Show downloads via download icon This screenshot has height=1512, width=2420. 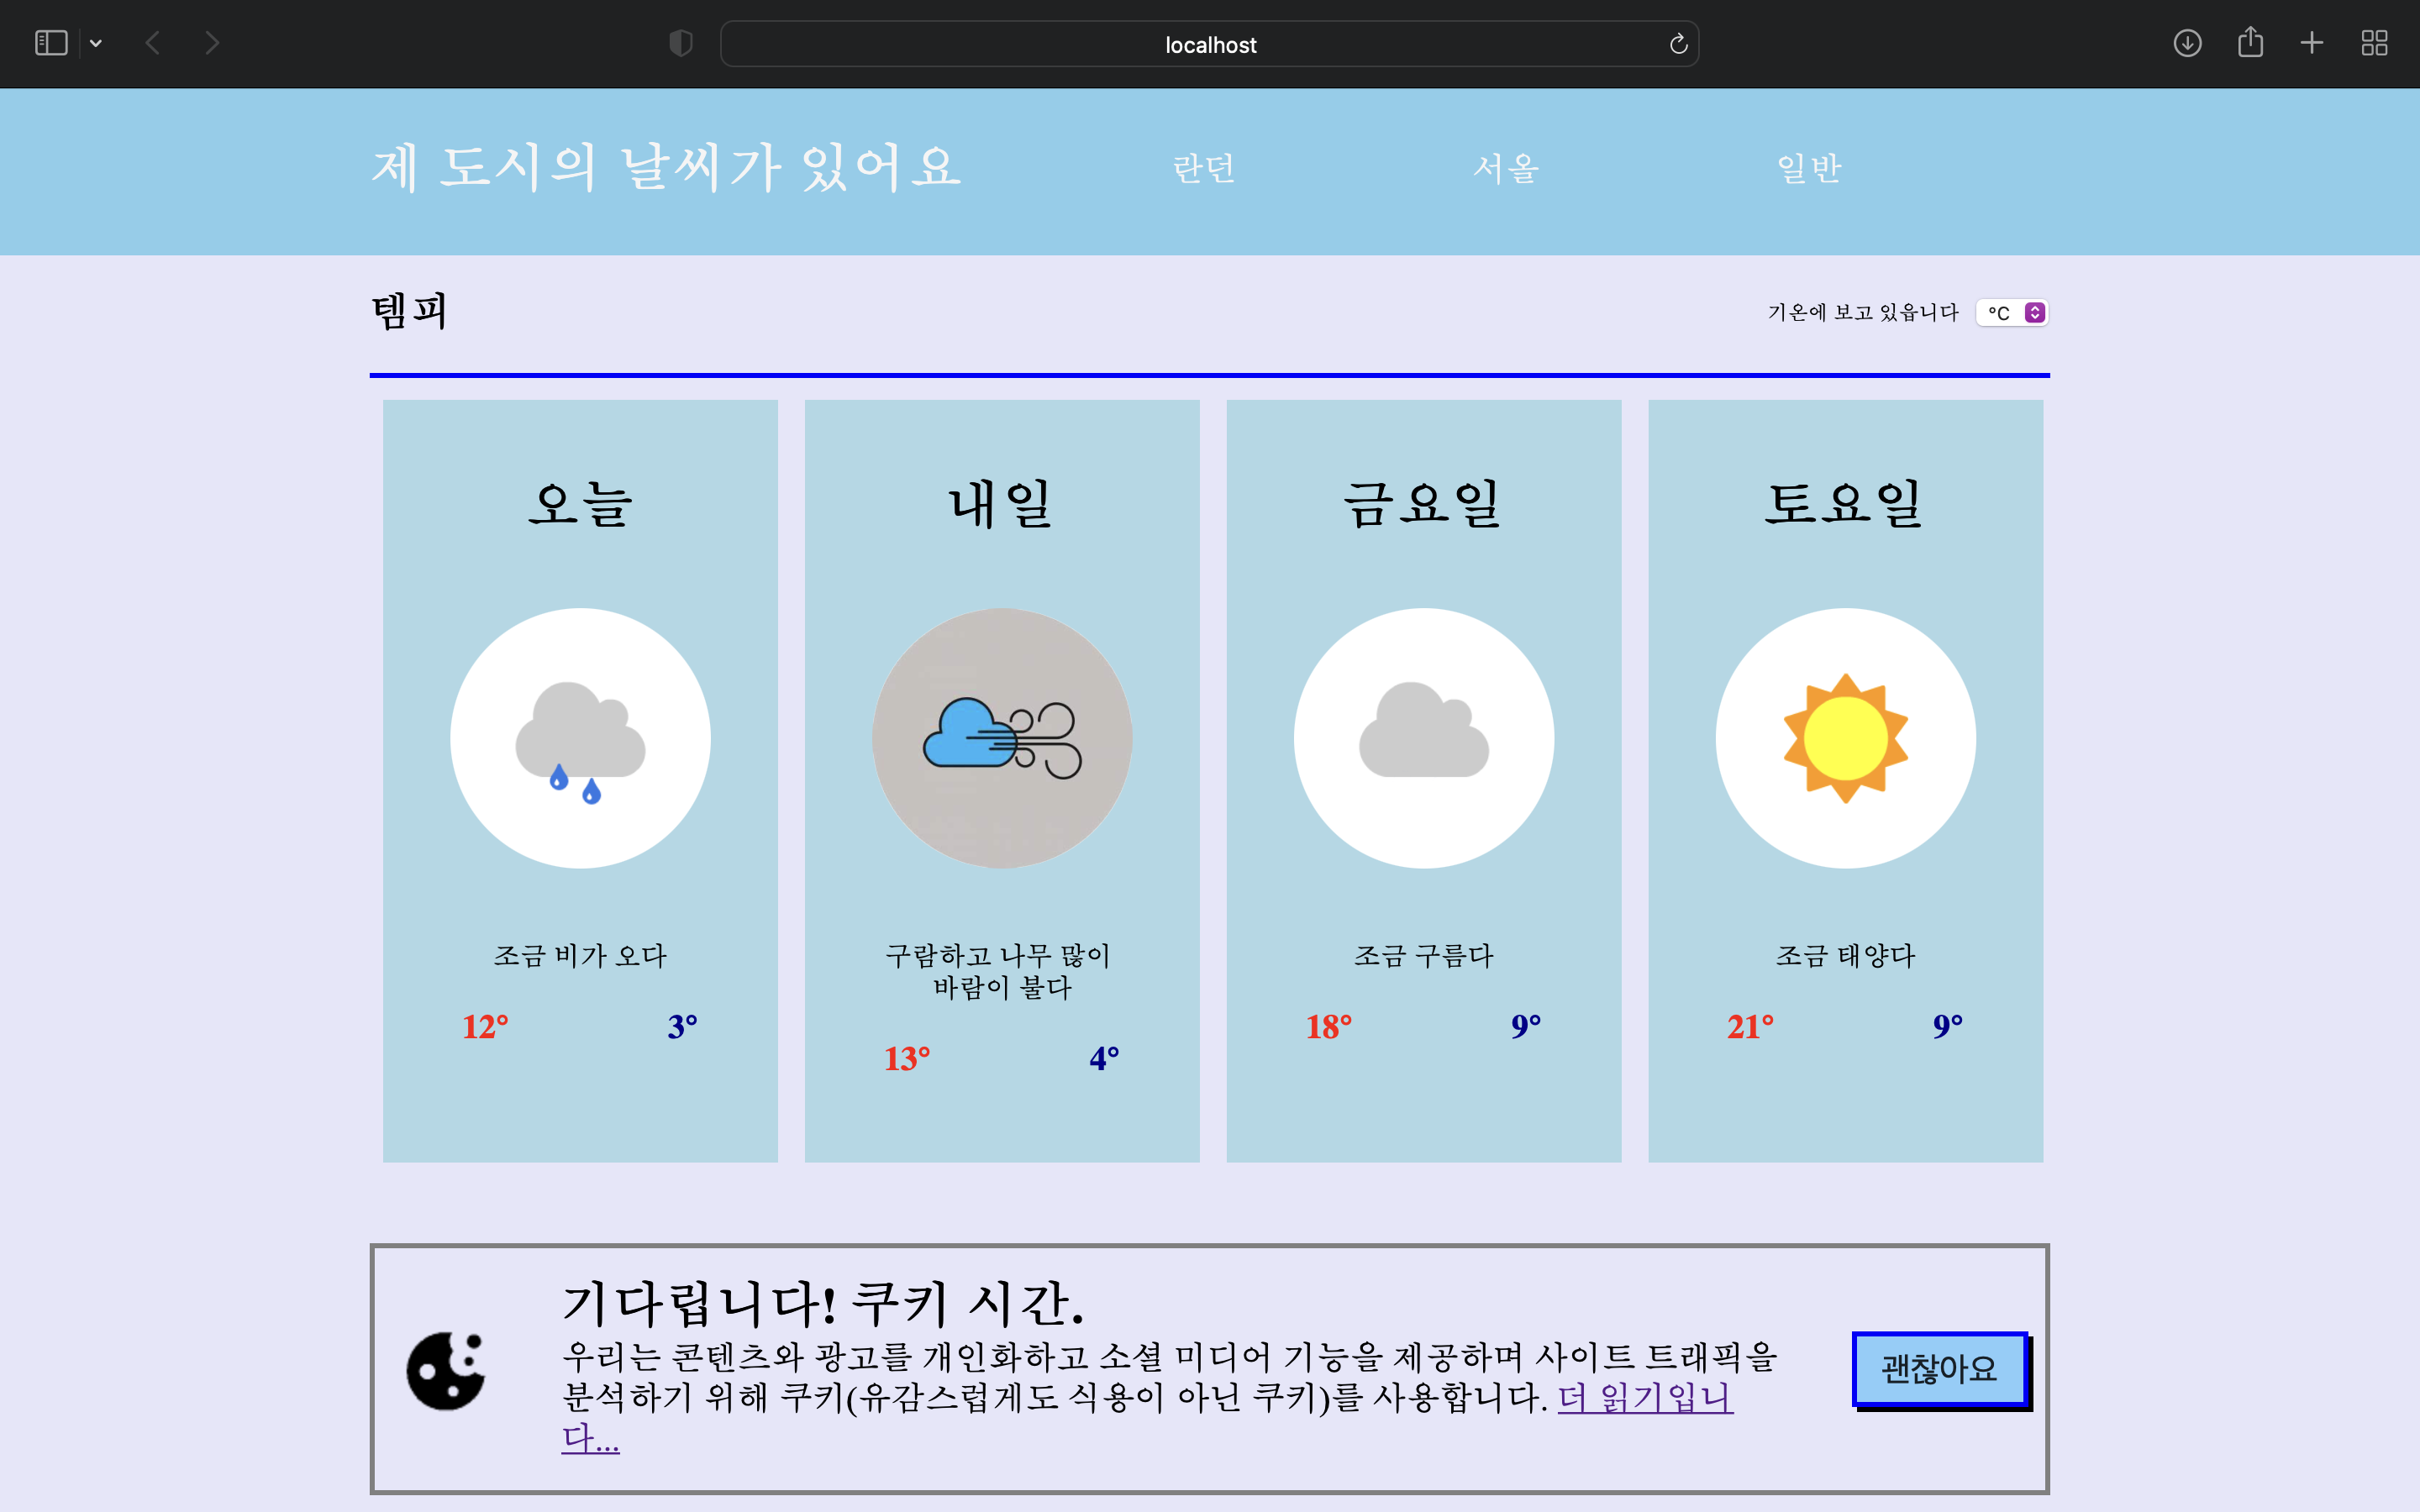point(2187,43)
